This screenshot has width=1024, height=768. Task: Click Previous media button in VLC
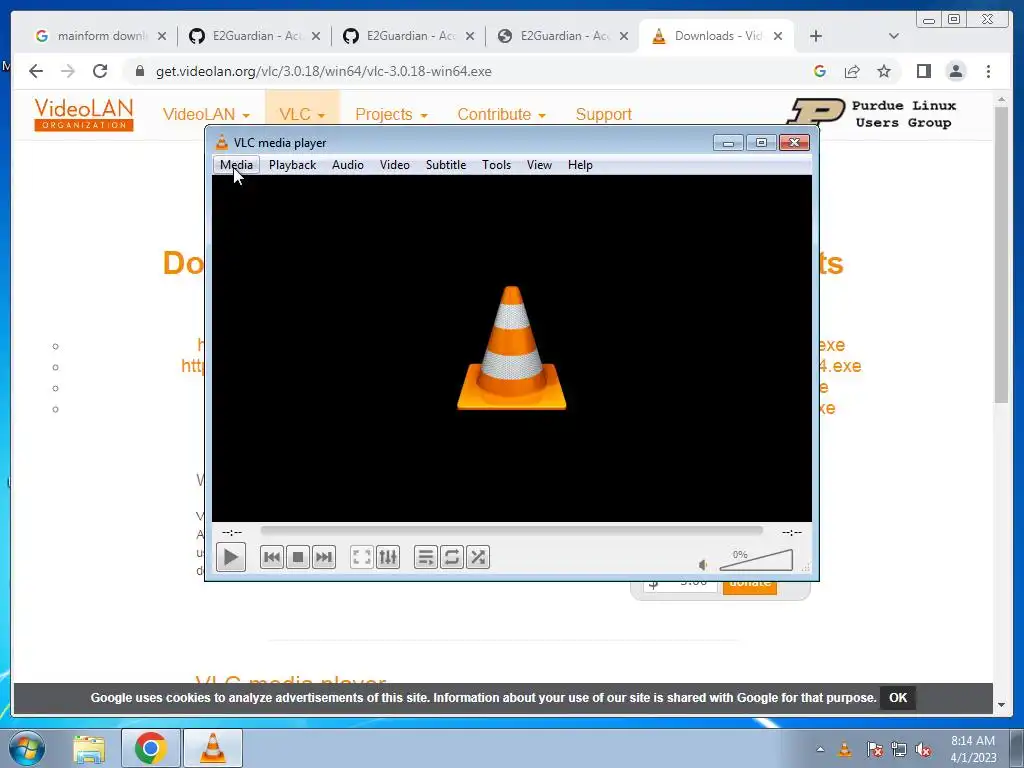coord(272,557)
